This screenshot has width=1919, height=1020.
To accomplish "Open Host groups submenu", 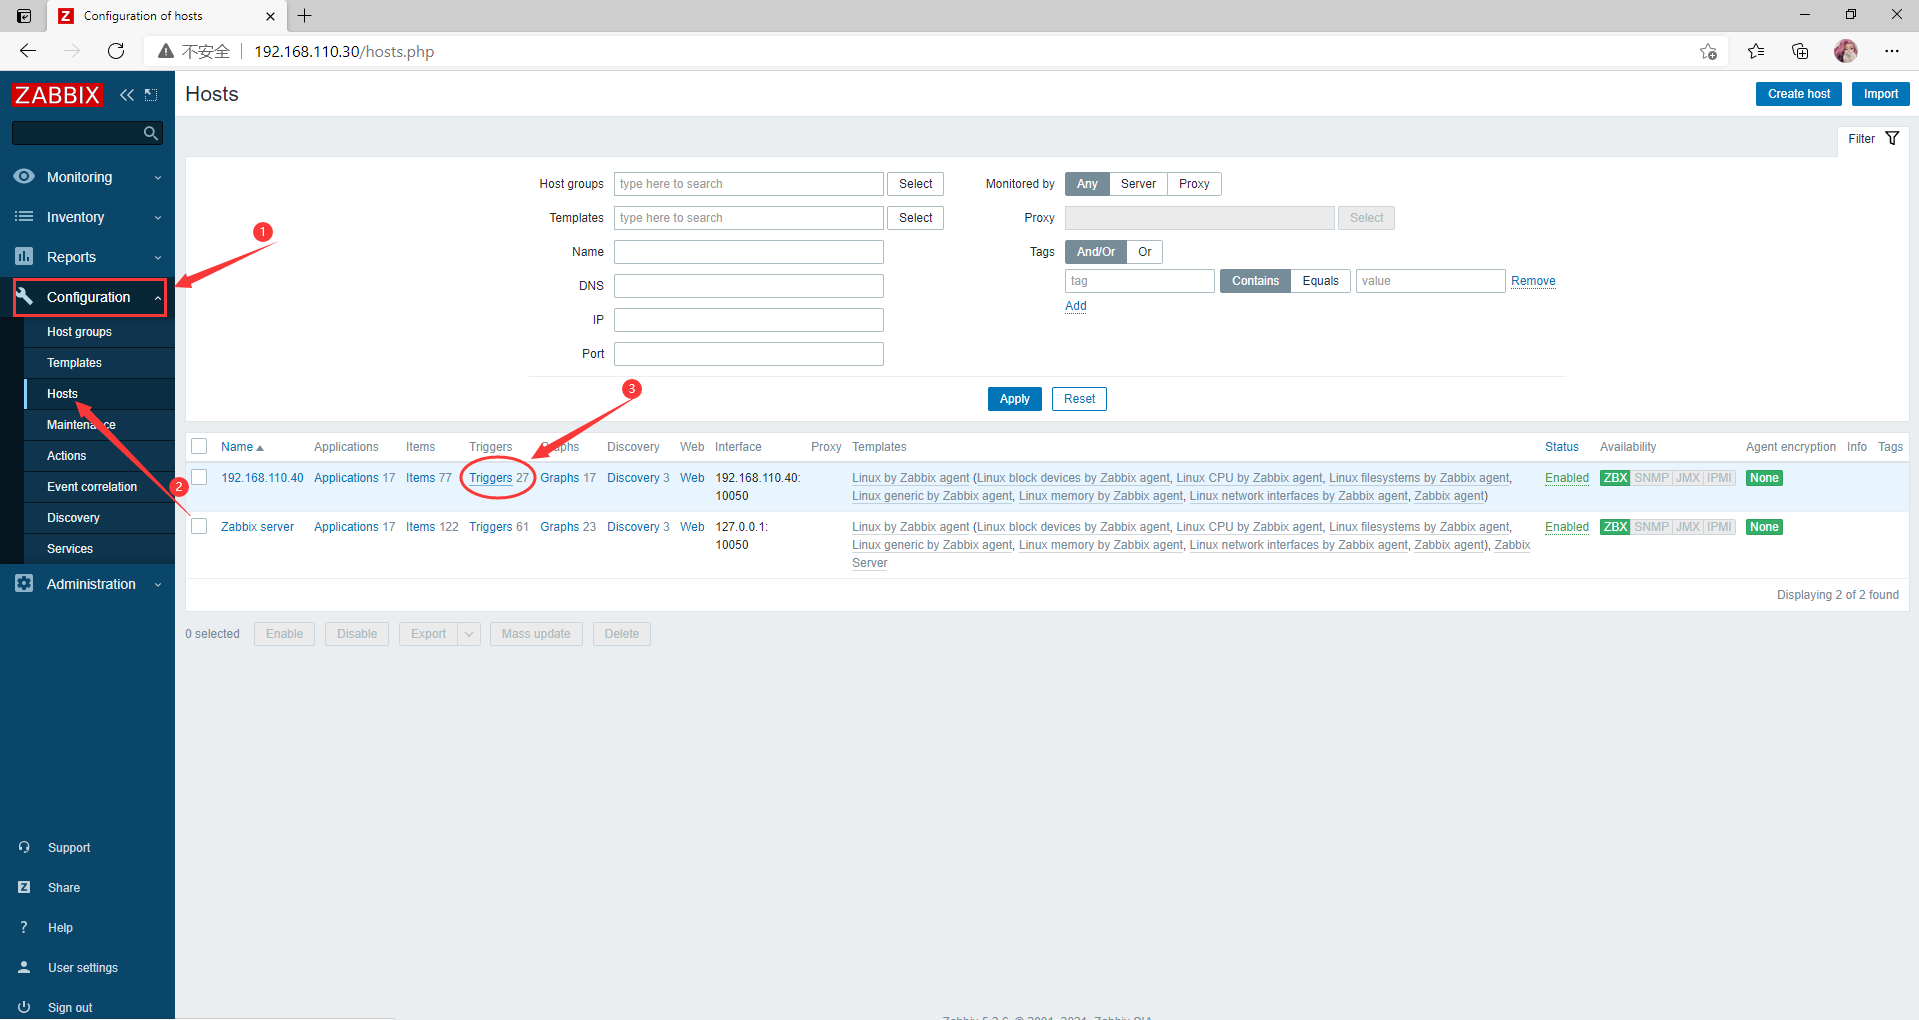I will pyautogui.click(x=79, y=332).
